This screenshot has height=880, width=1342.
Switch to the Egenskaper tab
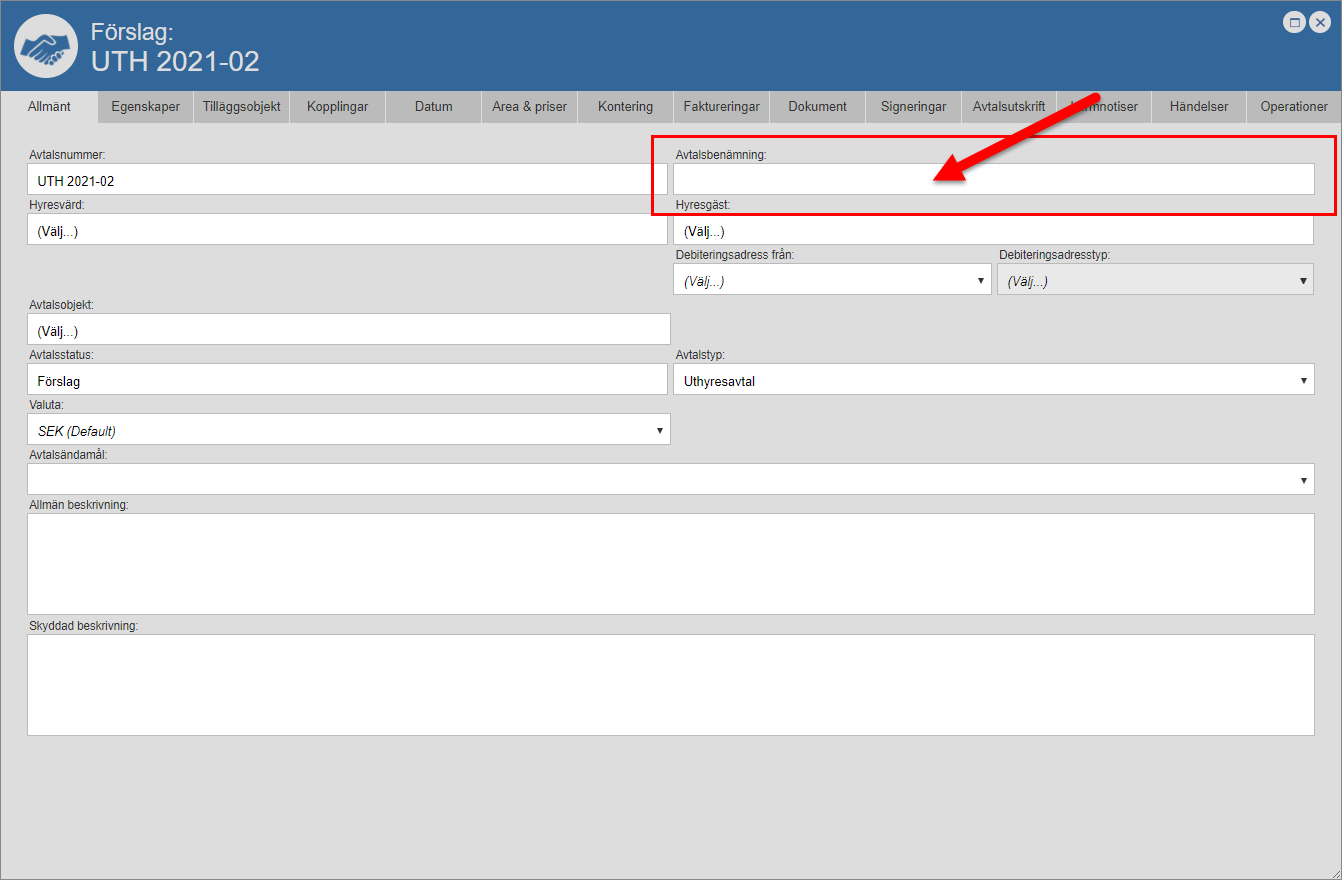[146, 107]
